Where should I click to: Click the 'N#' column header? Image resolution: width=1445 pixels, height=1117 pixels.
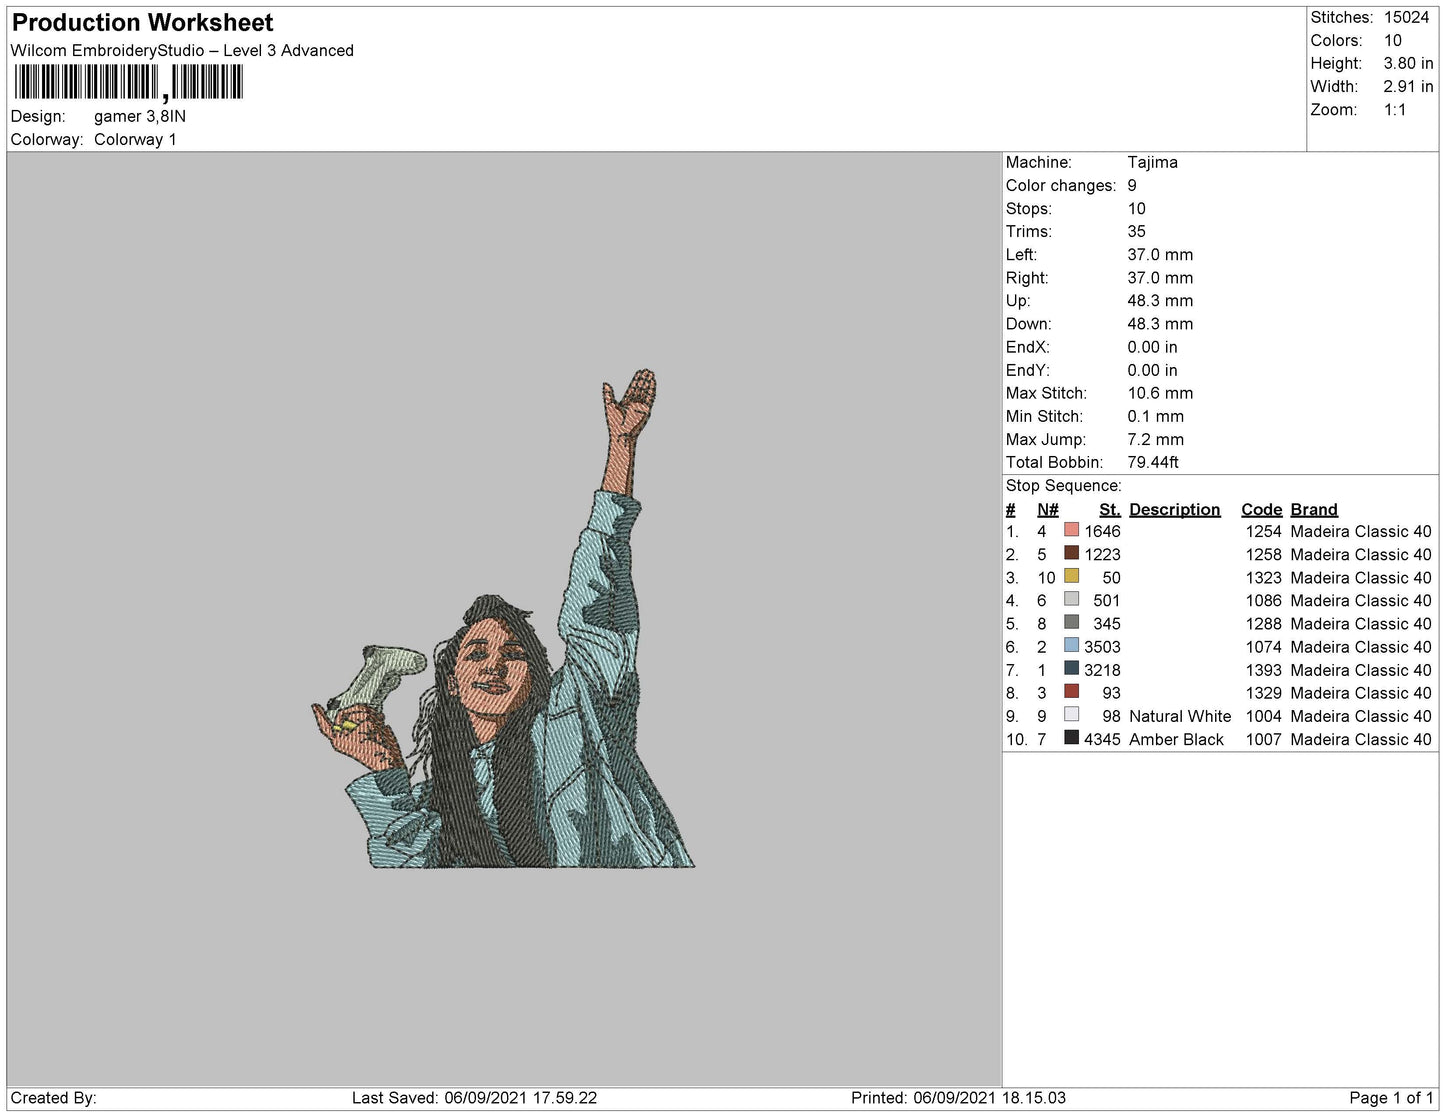click(1047, 509)
